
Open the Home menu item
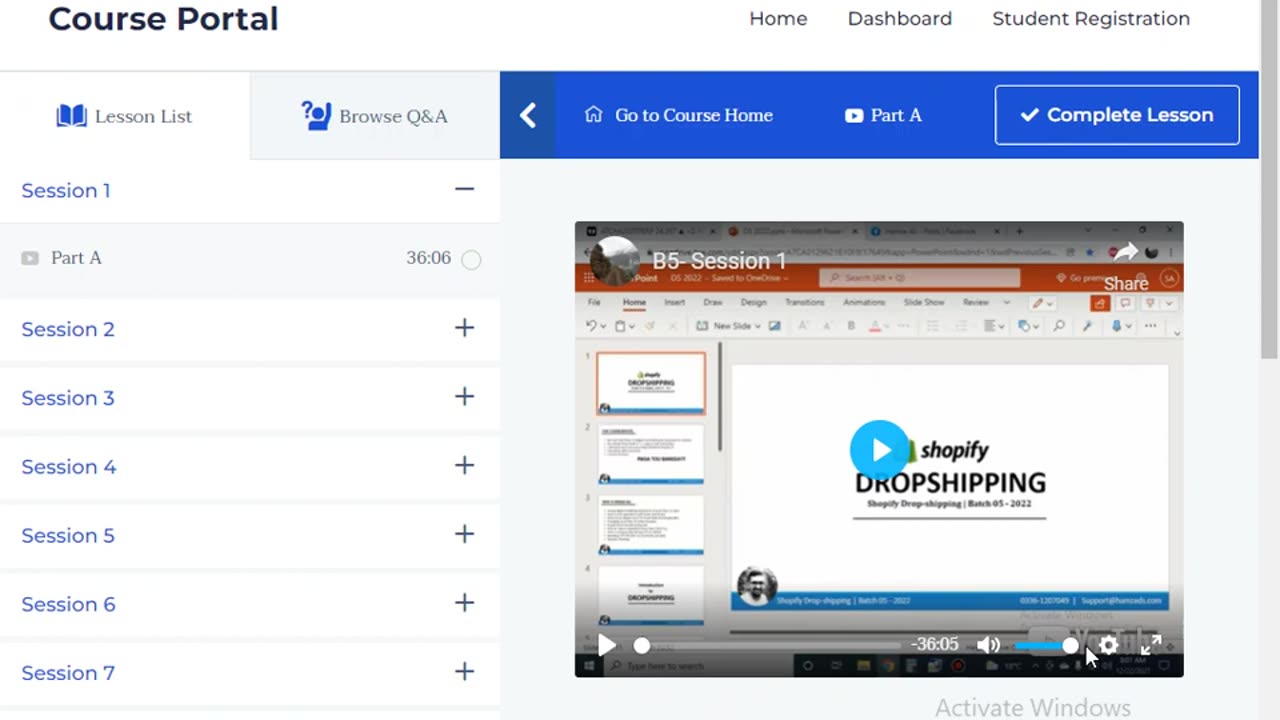coord(778,19)
